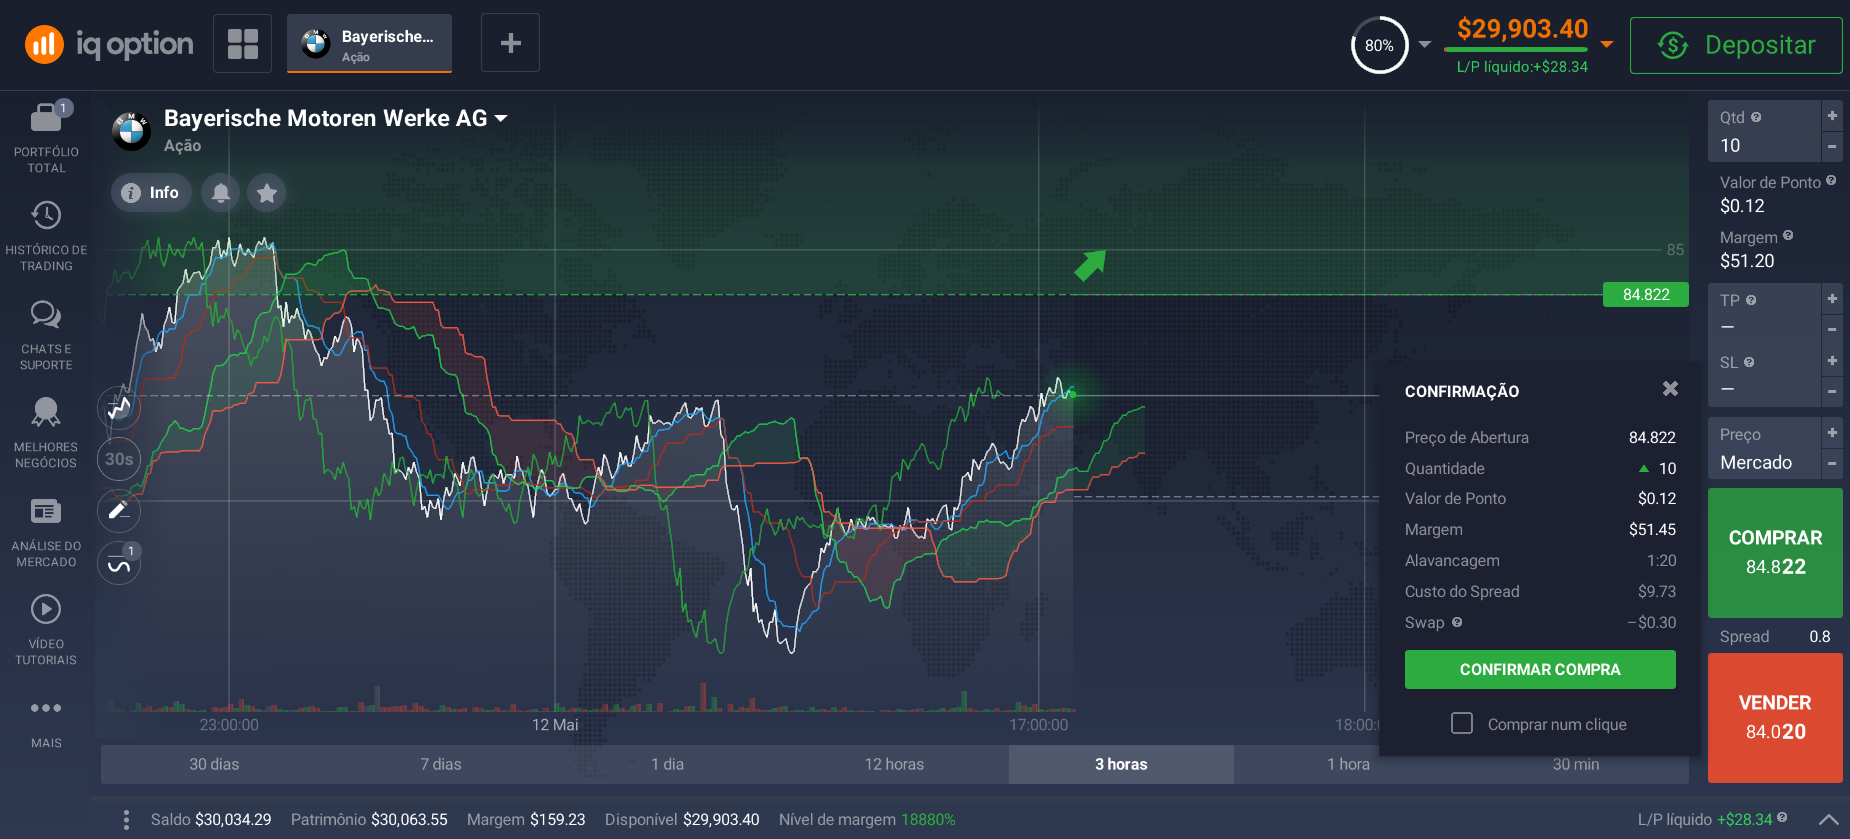Change the 30s candle interval
1850x839 pixels.
pos(119,459)
